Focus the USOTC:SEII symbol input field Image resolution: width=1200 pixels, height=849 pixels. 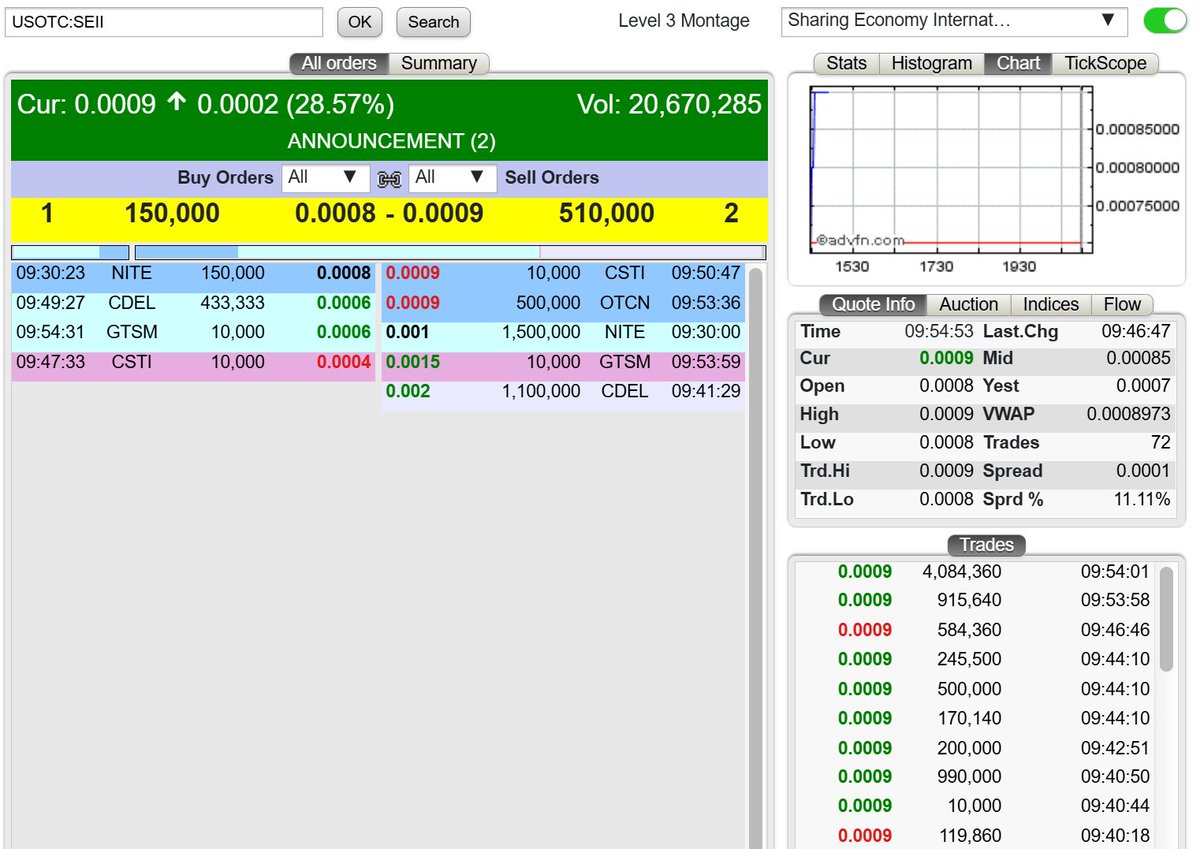coord(164,22)
